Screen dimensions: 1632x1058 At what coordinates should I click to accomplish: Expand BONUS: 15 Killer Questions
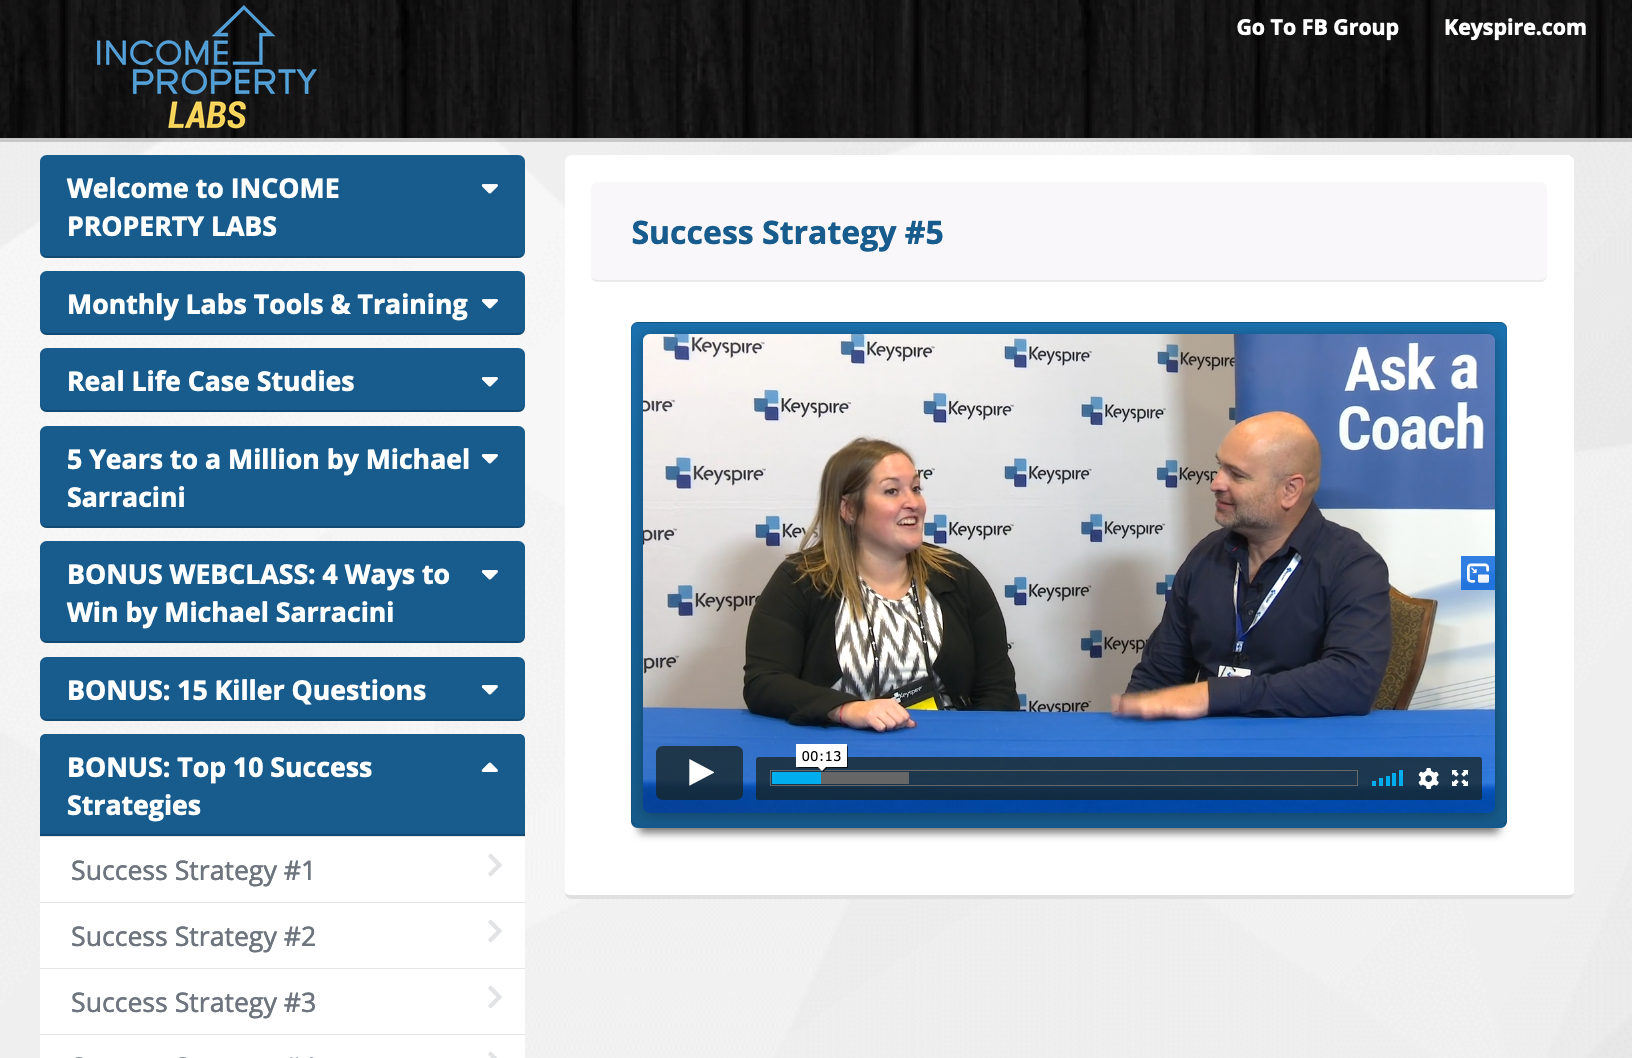click(282, 690)
